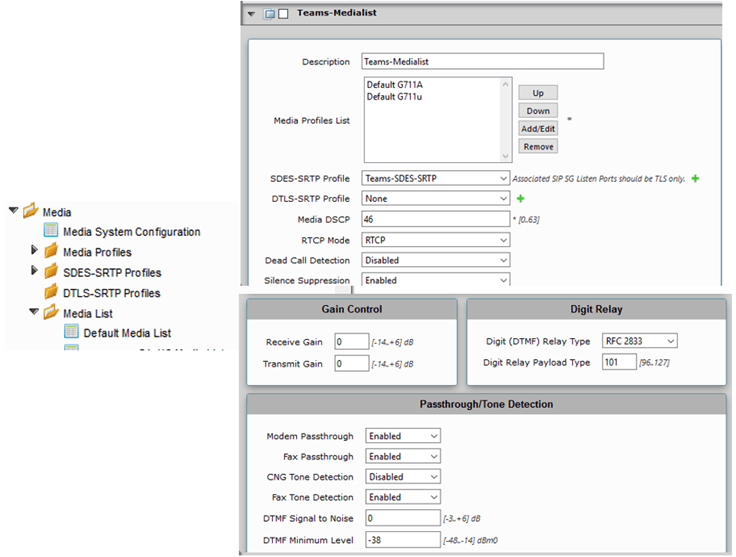Screen dimensions: 736x557
Task: Expand the Media Profiles tree node
Action: click(x=36, y=252)
